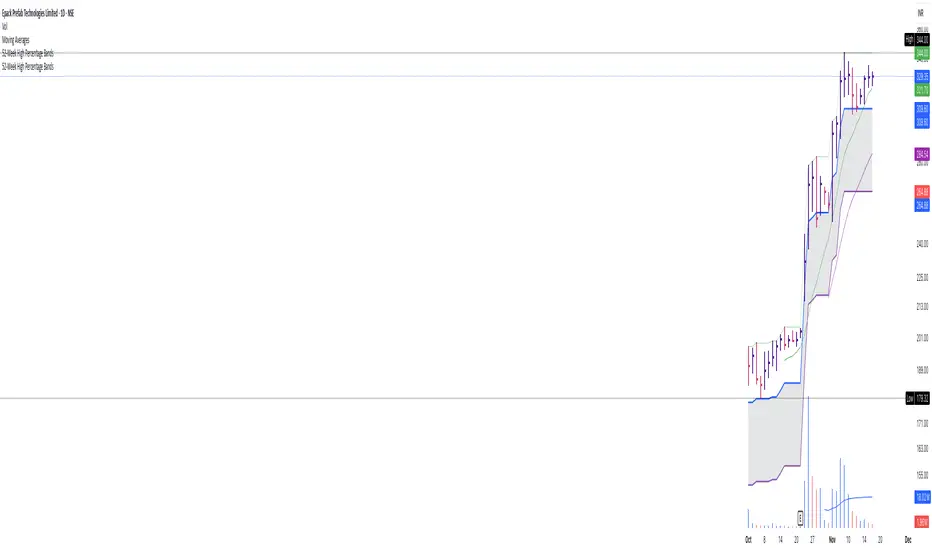Viewport: 932px width, 550px height.
Task: Select the purple 284.54 price tag
Action: tap(922, 154)
